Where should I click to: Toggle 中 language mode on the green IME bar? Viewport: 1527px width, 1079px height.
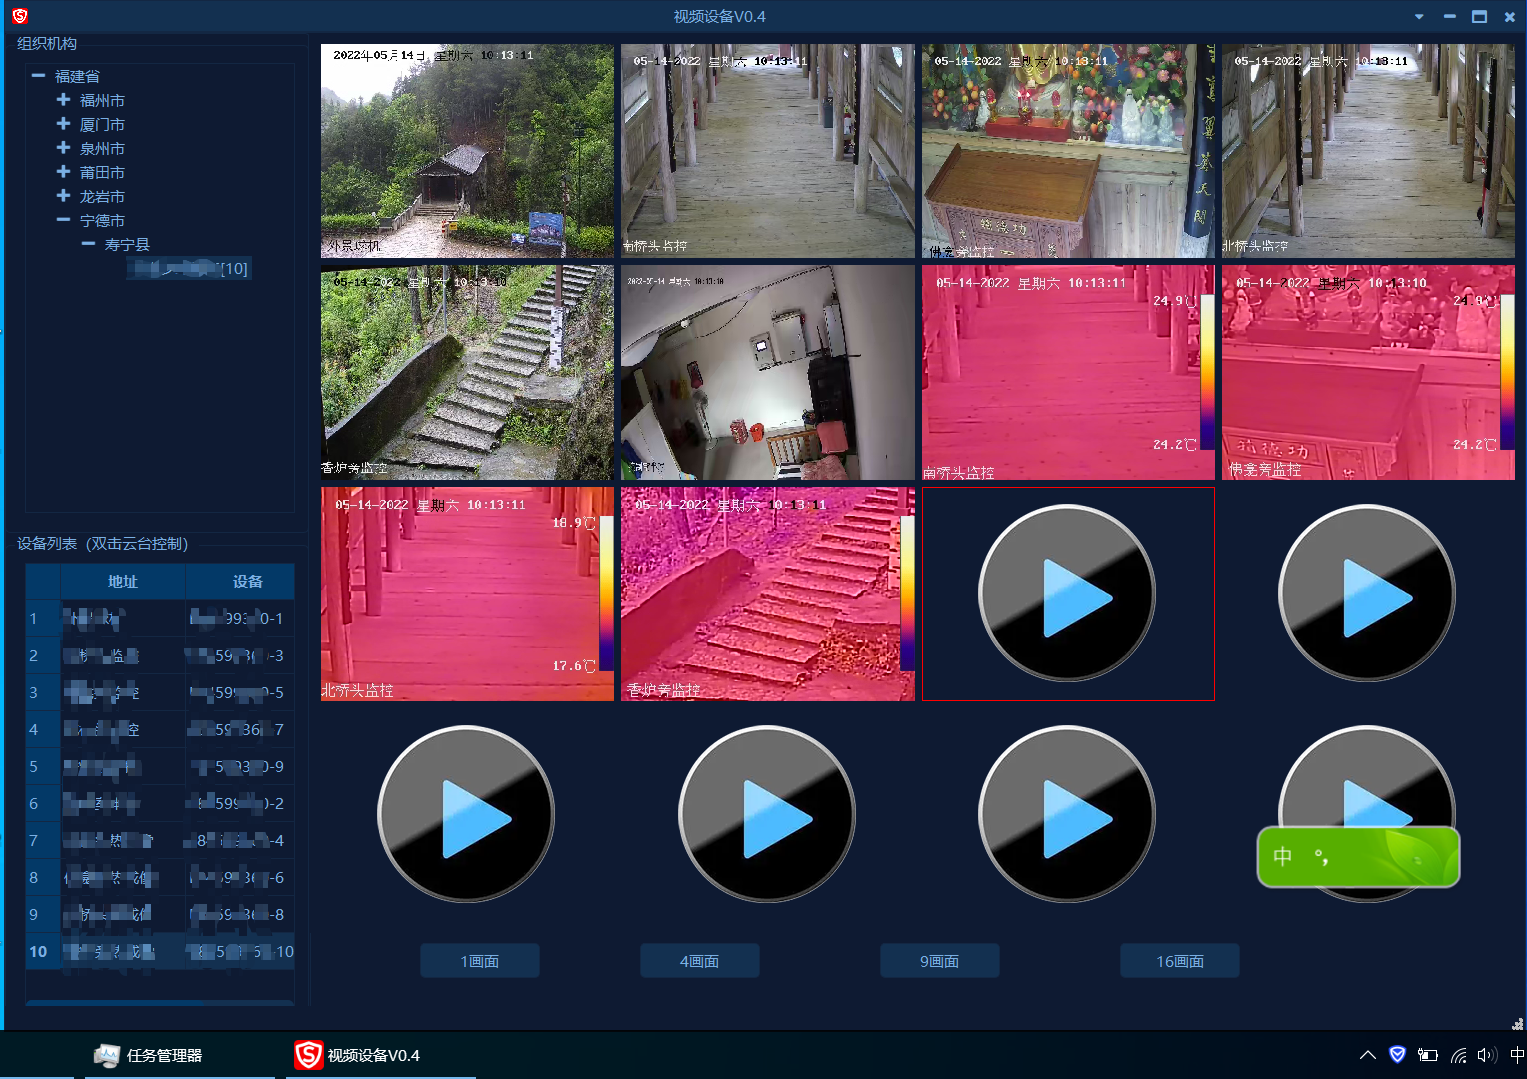(x=1283, y=856)
